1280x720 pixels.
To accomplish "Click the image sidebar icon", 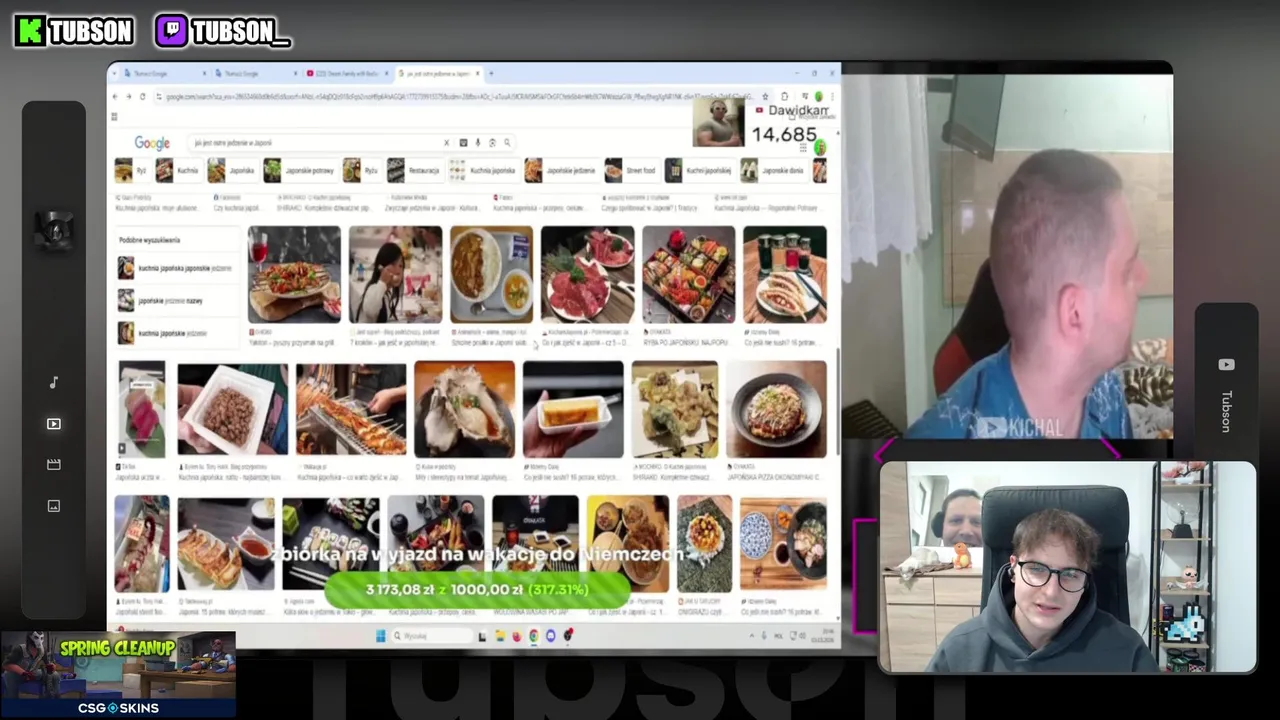I will pos(54,505).
